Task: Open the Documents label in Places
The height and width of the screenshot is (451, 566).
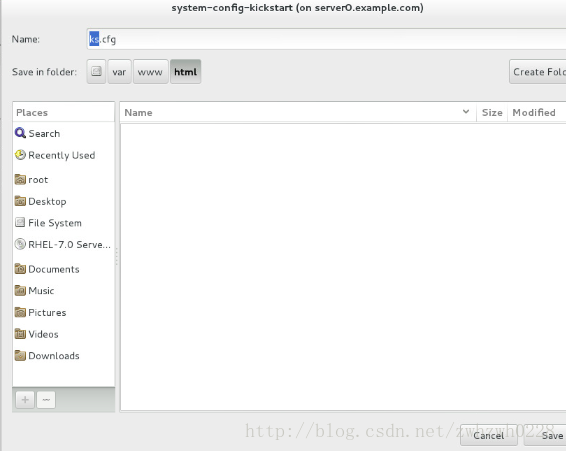Action: pos(54,269)
